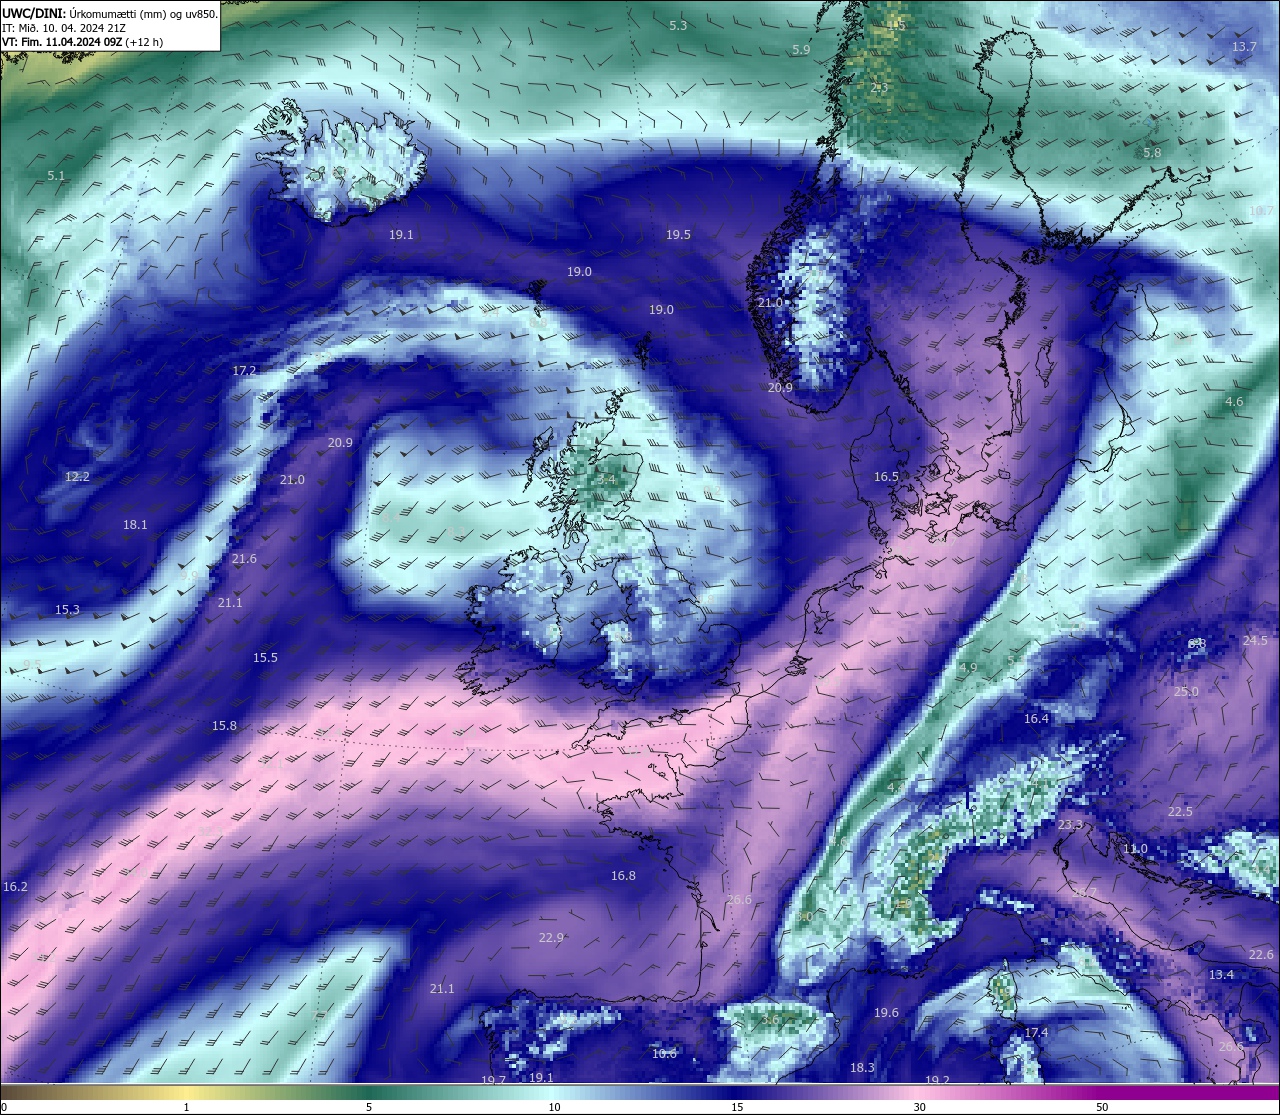Click the map value 22.9

coord(551,937)
